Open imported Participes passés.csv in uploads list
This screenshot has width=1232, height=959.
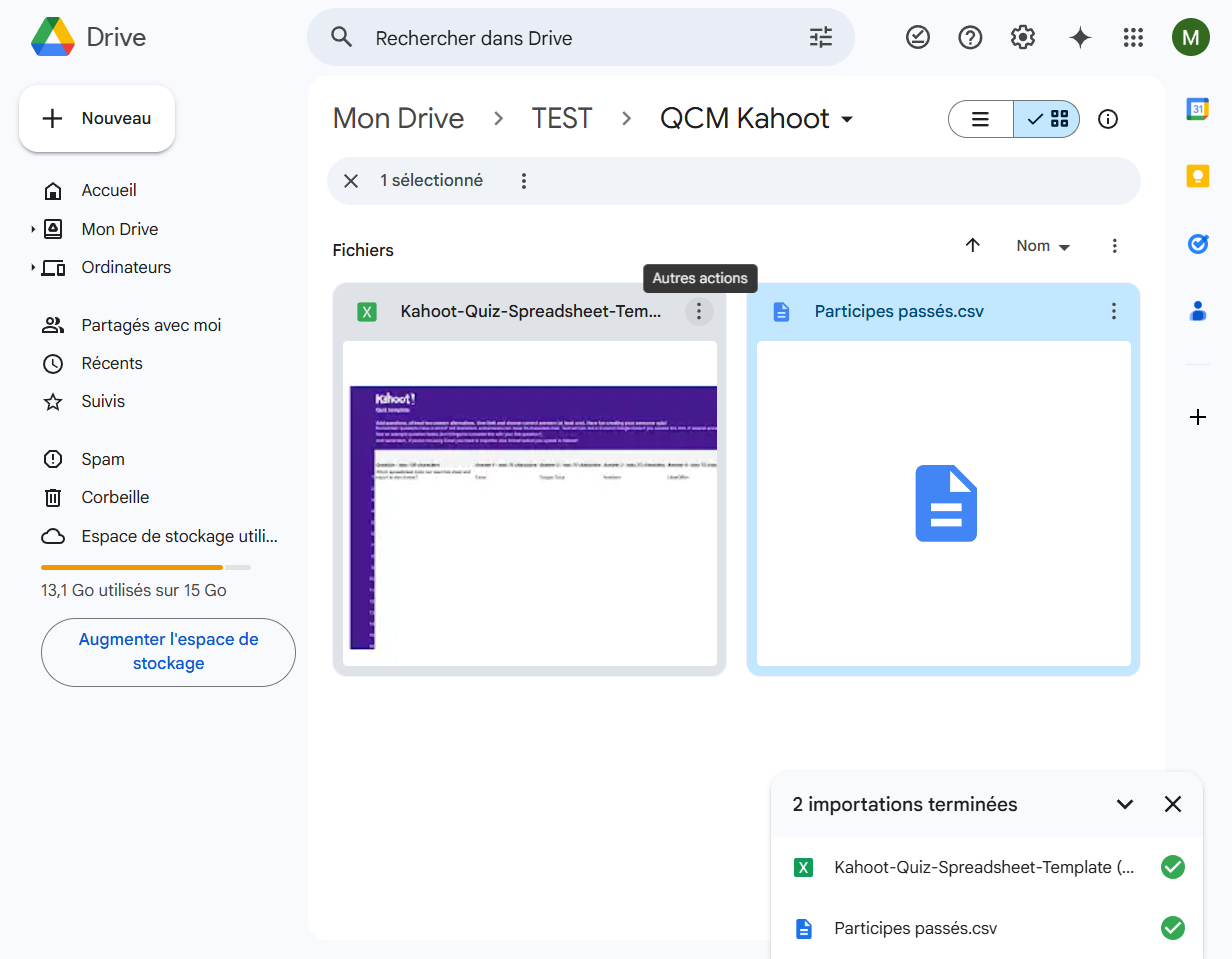coord(916,929)
